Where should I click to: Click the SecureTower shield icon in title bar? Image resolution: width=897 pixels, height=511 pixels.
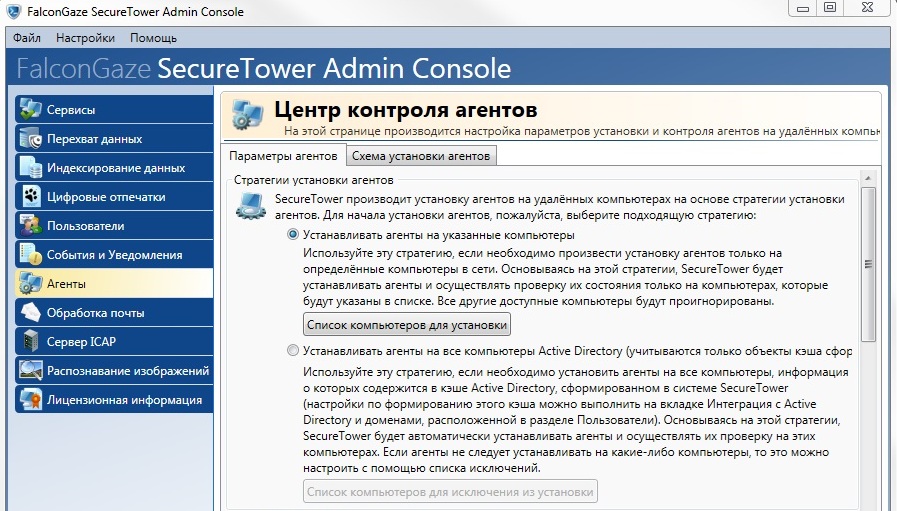[14, 11]
